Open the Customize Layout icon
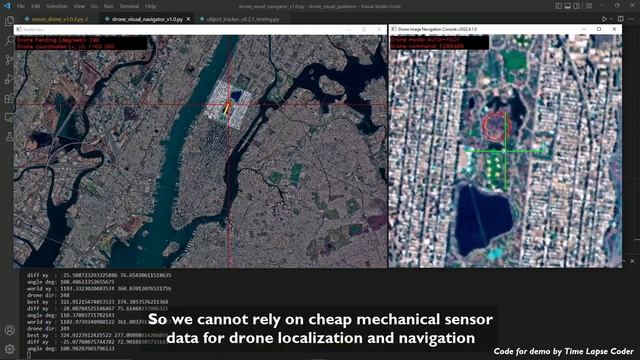Image resolution: width=640 pixels, height=360 pixels. (x=589, y=6)
